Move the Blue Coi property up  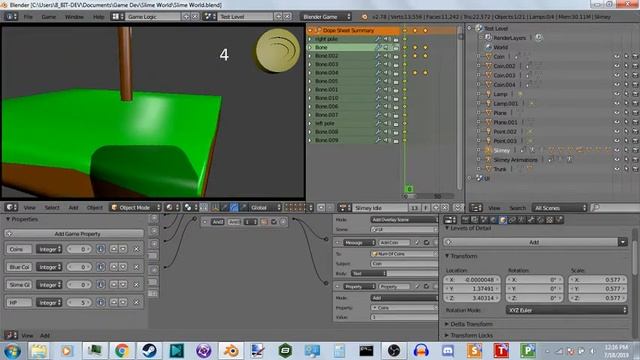pos(114,267)
